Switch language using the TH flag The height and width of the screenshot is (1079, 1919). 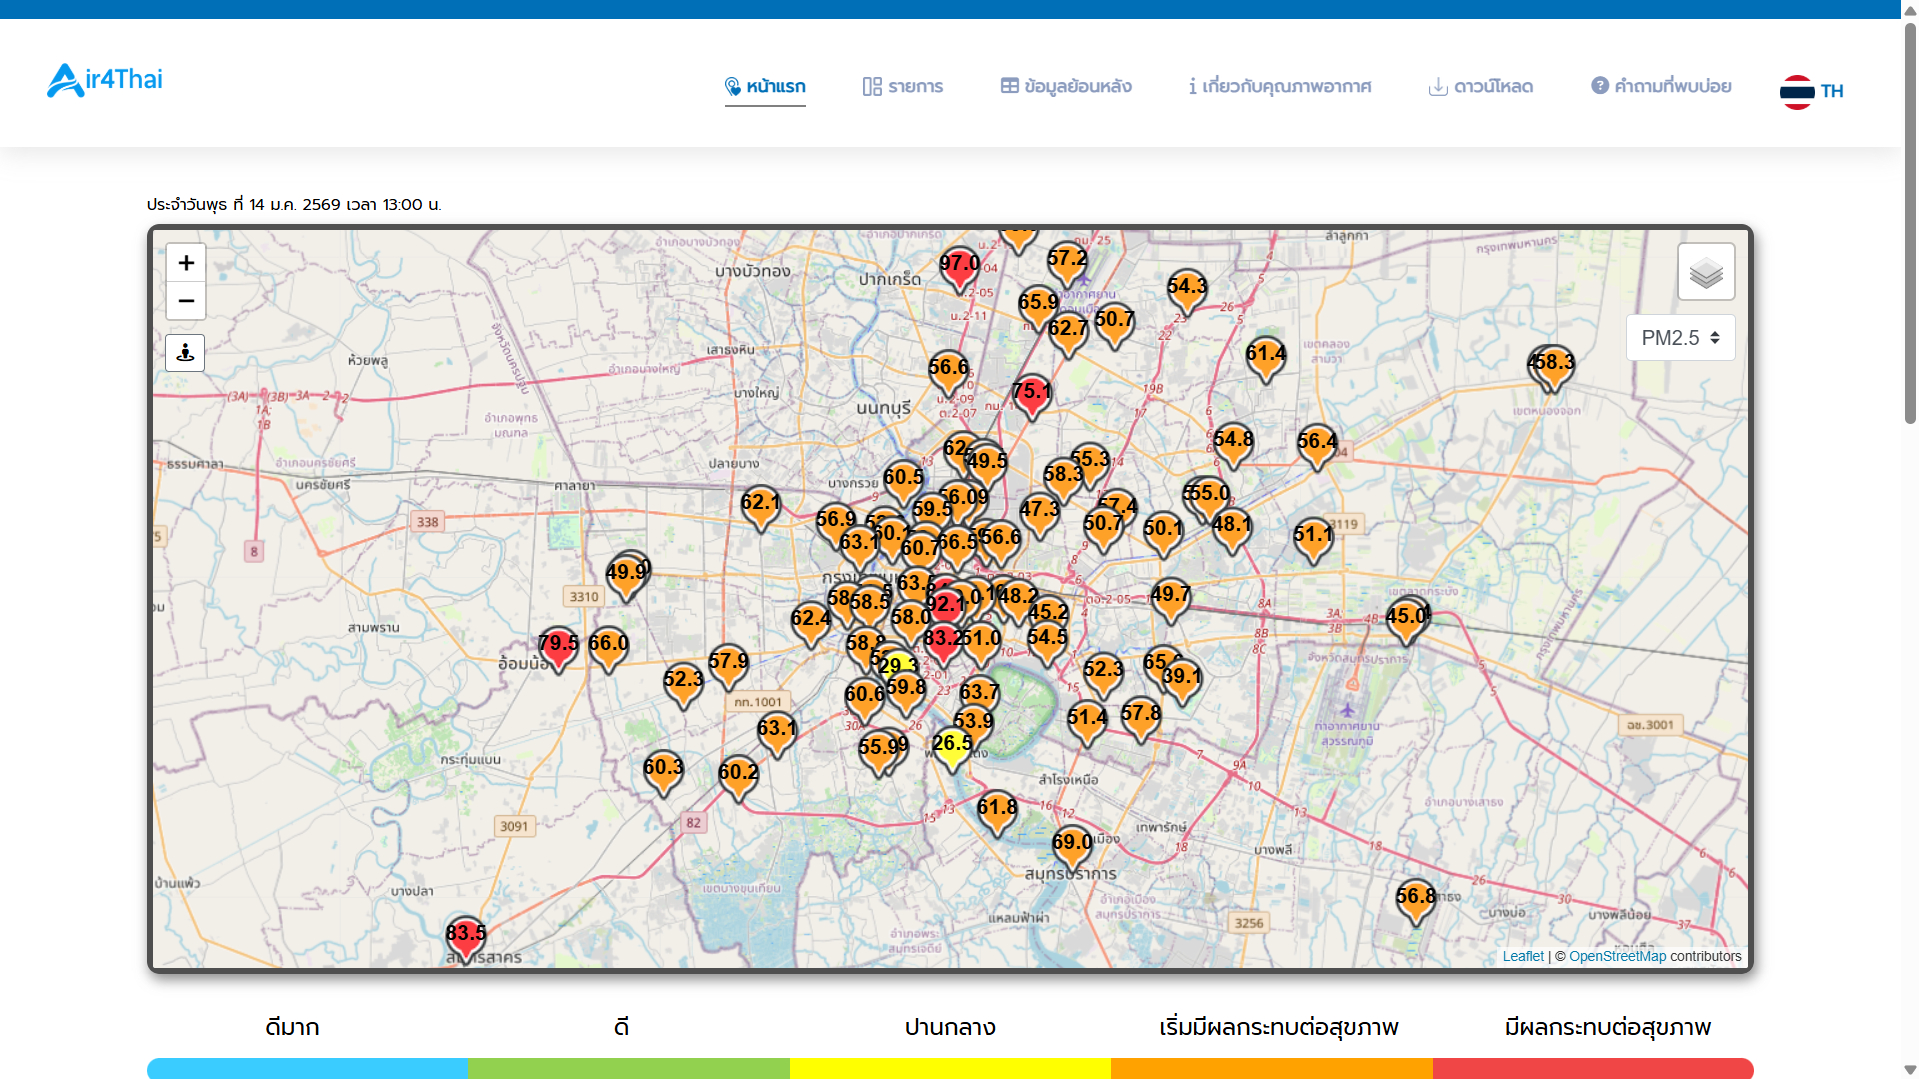click(x=1811, y=91)
